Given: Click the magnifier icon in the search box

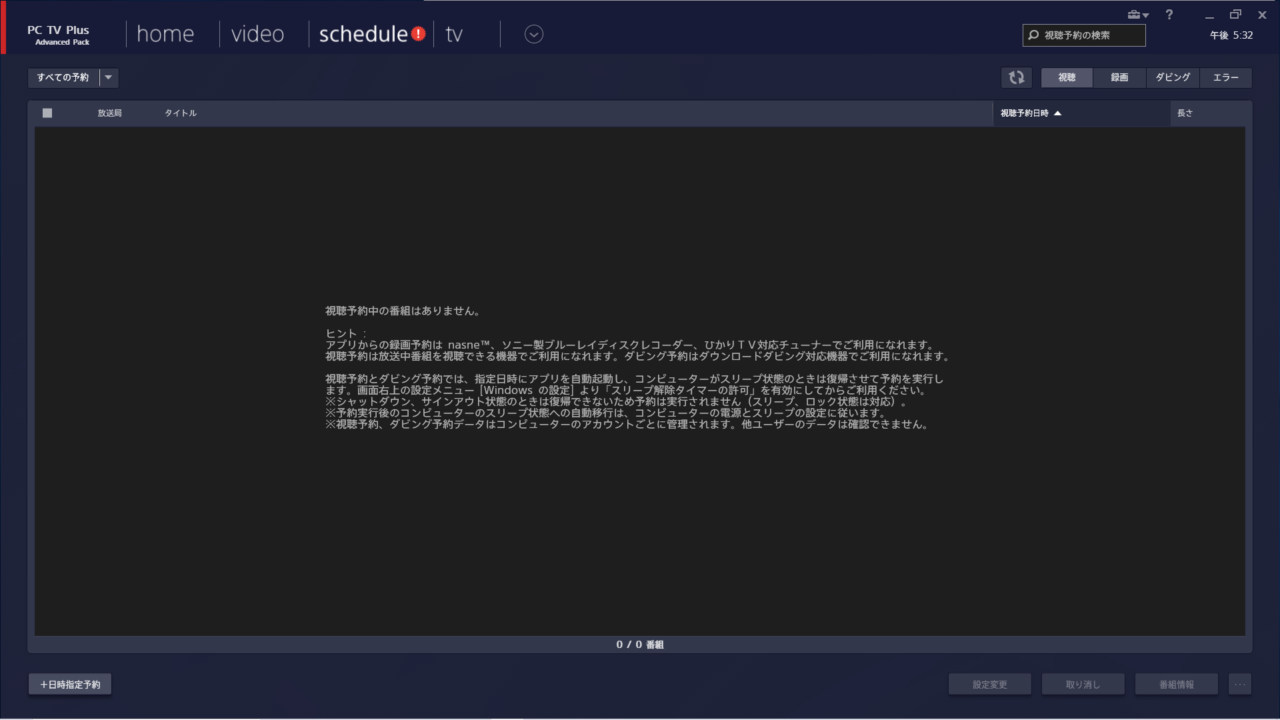Looking at the screenshot, I should 1034,35.
